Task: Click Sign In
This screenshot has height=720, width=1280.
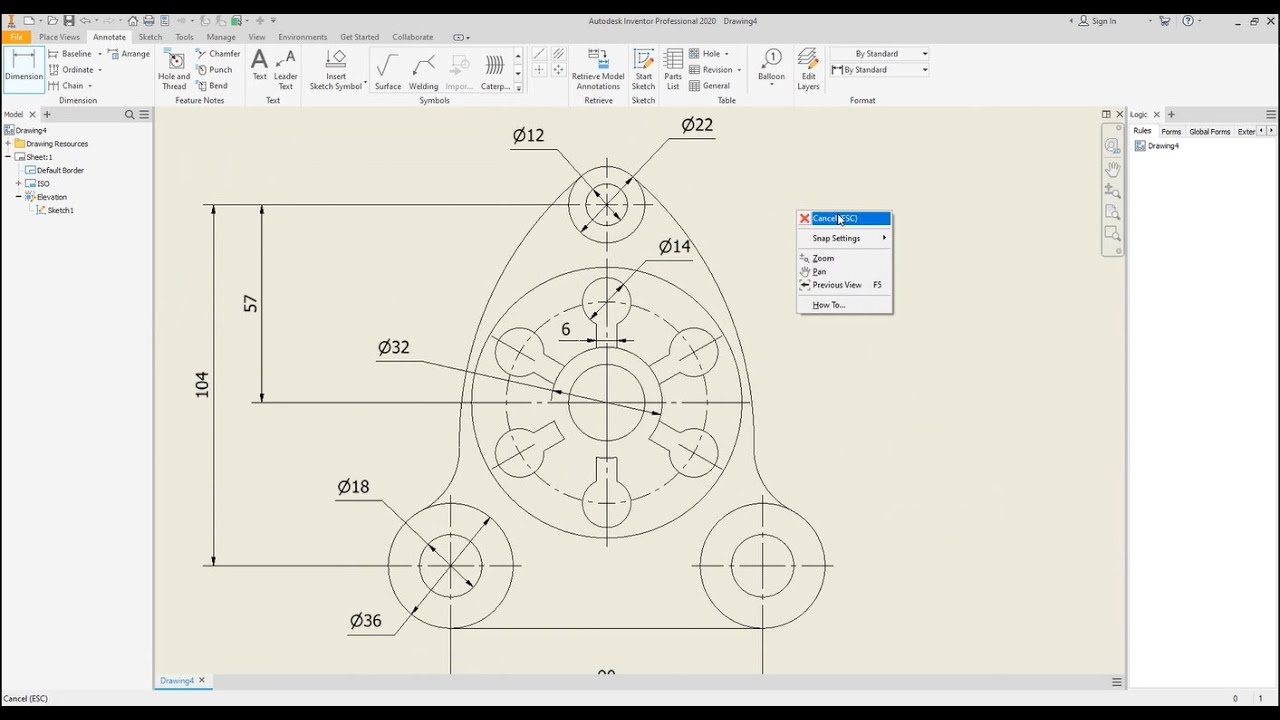Action: click(1097, 21)
